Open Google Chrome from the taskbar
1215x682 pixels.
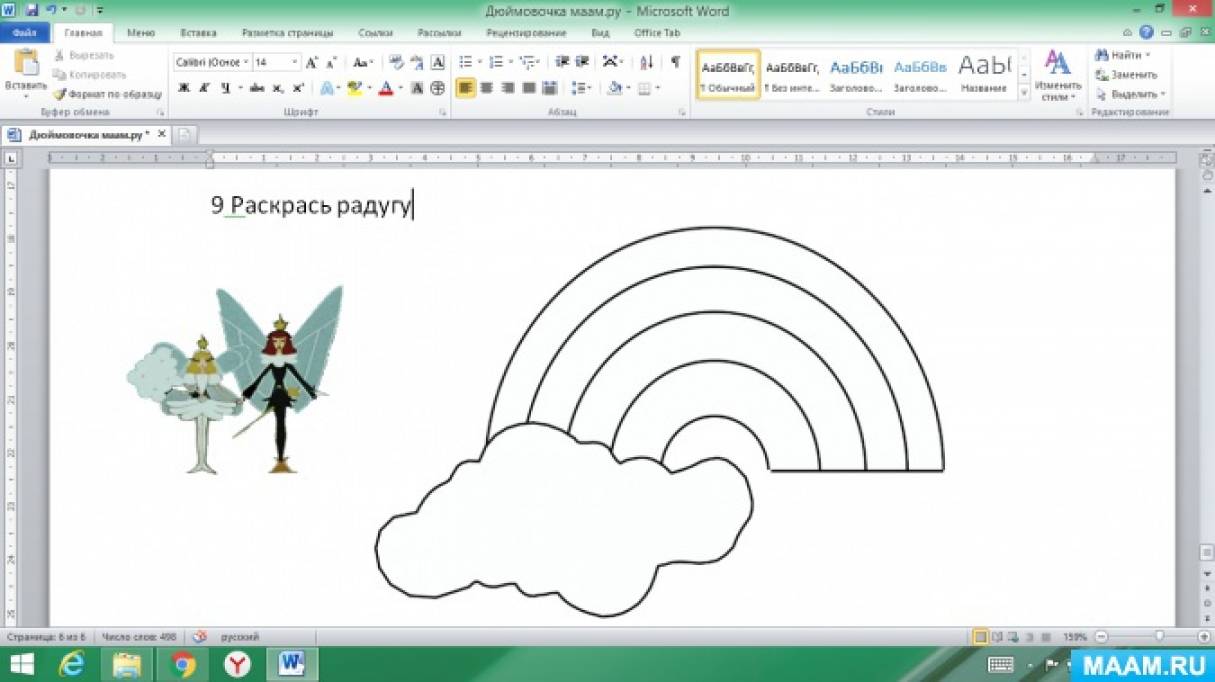click(182, 664)
